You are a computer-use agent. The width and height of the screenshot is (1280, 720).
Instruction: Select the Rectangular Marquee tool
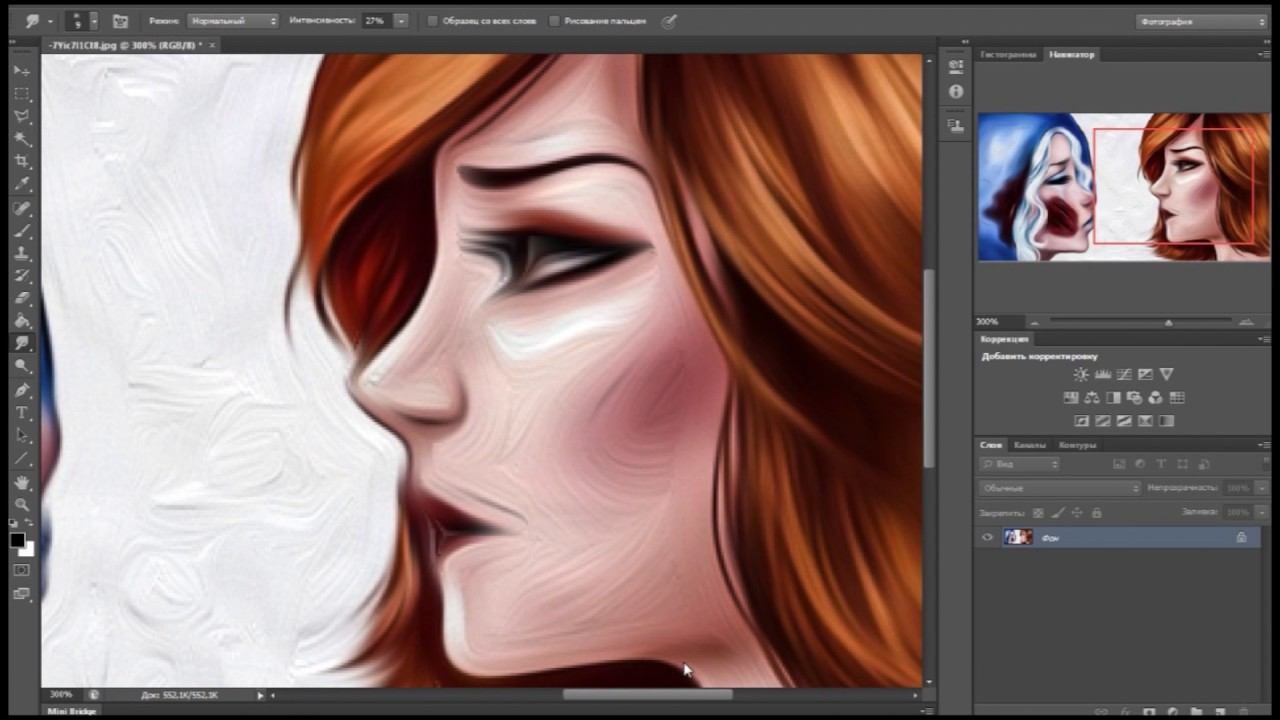tap(22, 94)
